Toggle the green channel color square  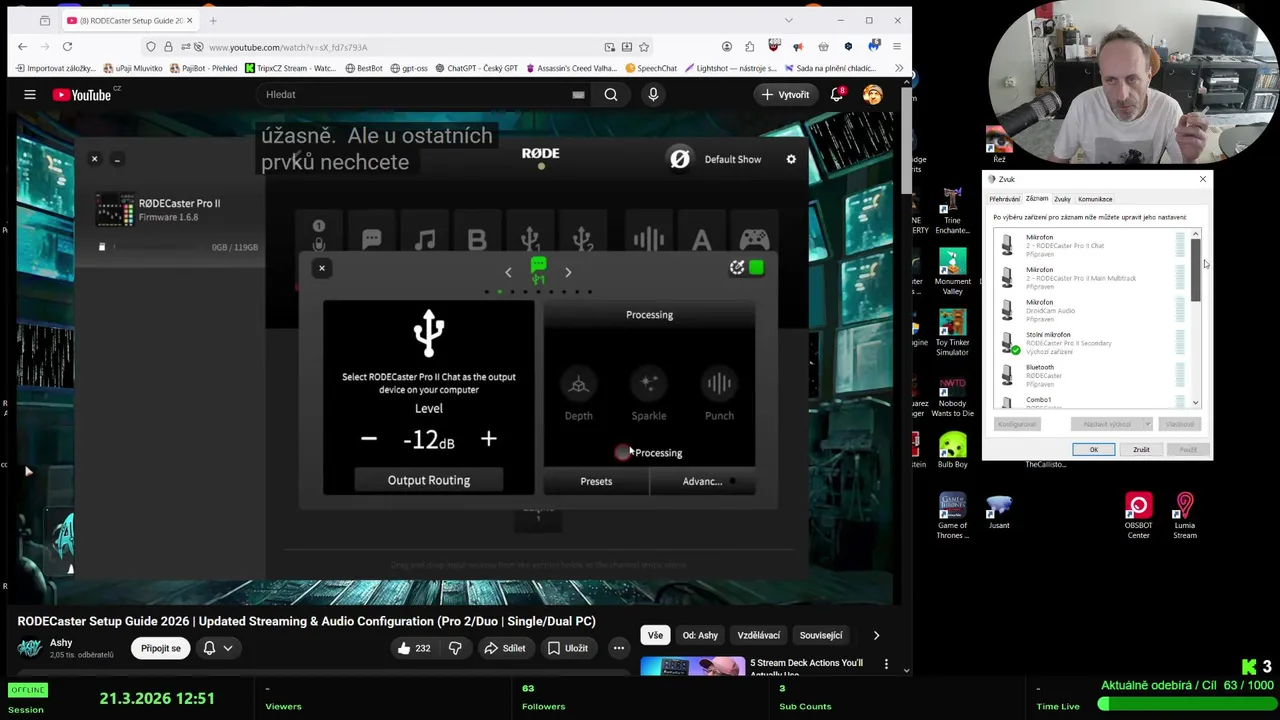pyautogui.click(x=756, y=267)
